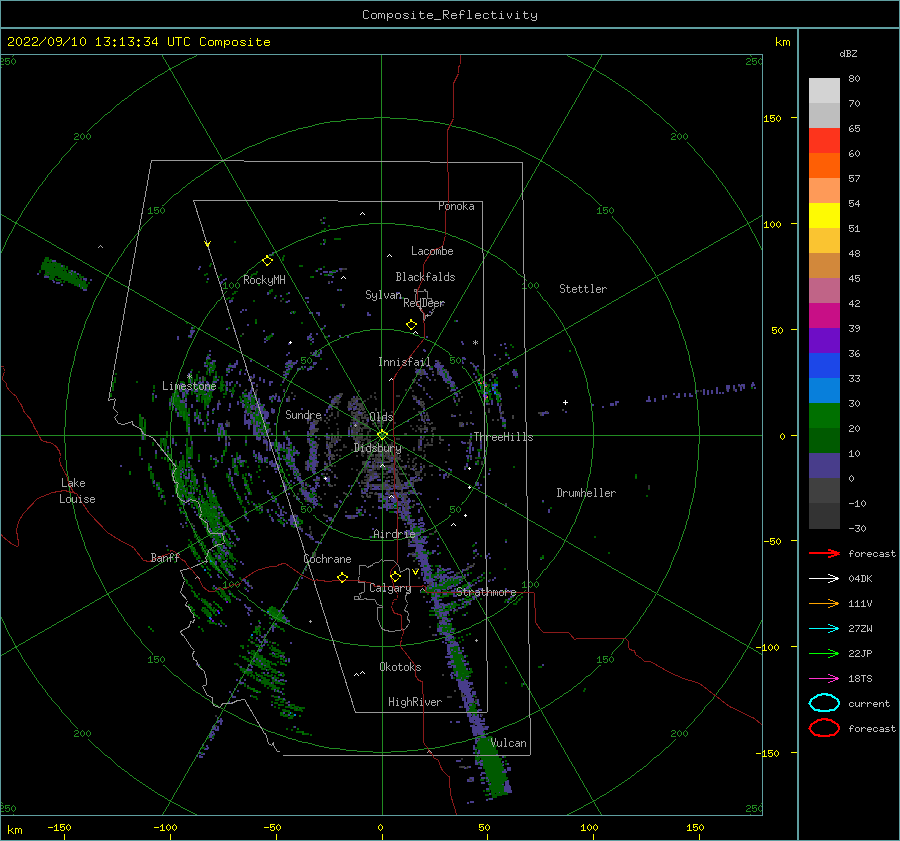Image resolution: width=900 pixels, height=841 pixels.
Task: Click the Limestone label
Action: (x=189, y=386)
